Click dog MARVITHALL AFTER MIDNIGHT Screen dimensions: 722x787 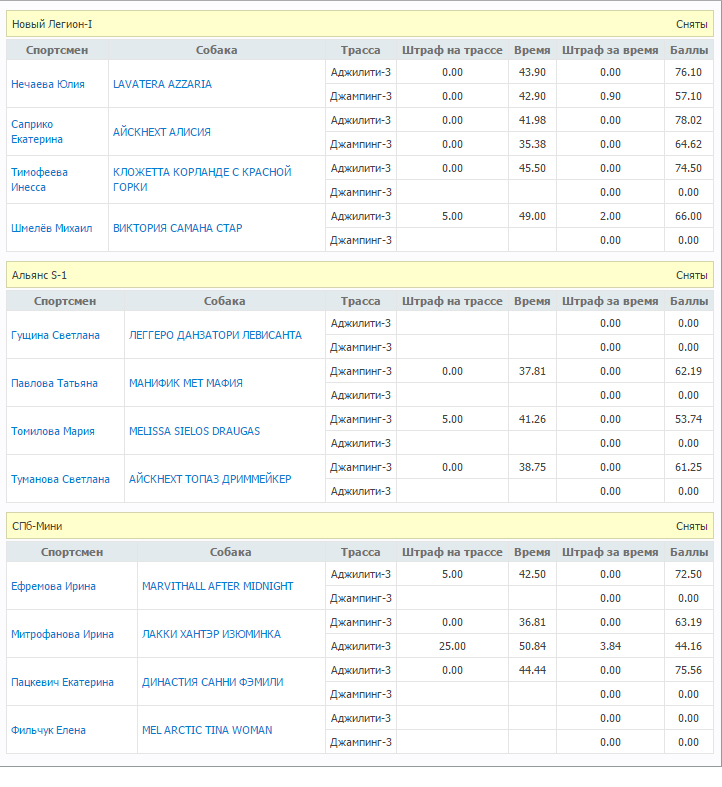pos(218,587)
